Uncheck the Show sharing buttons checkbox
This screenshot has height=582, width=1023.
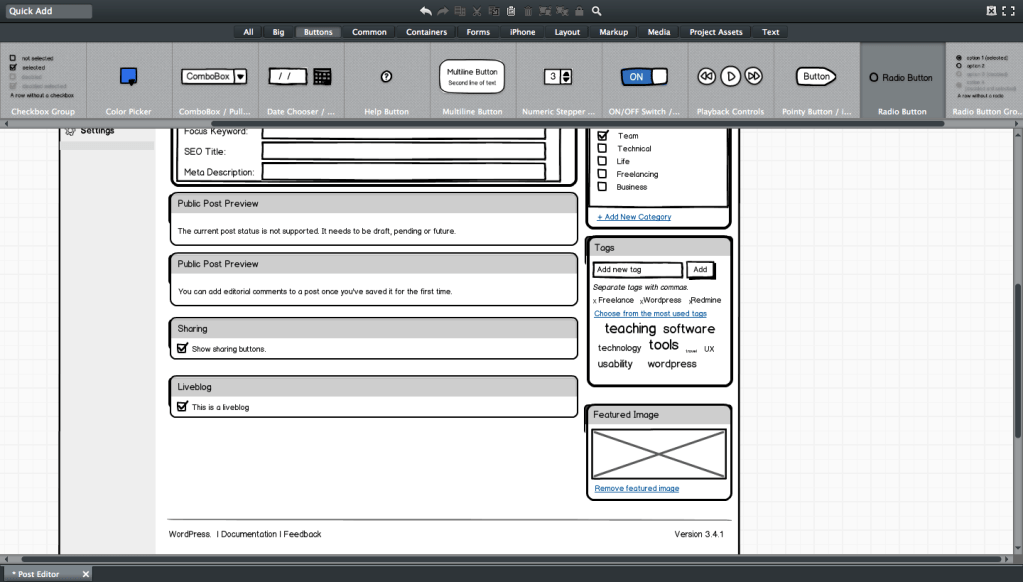click(x=184, y=348)
